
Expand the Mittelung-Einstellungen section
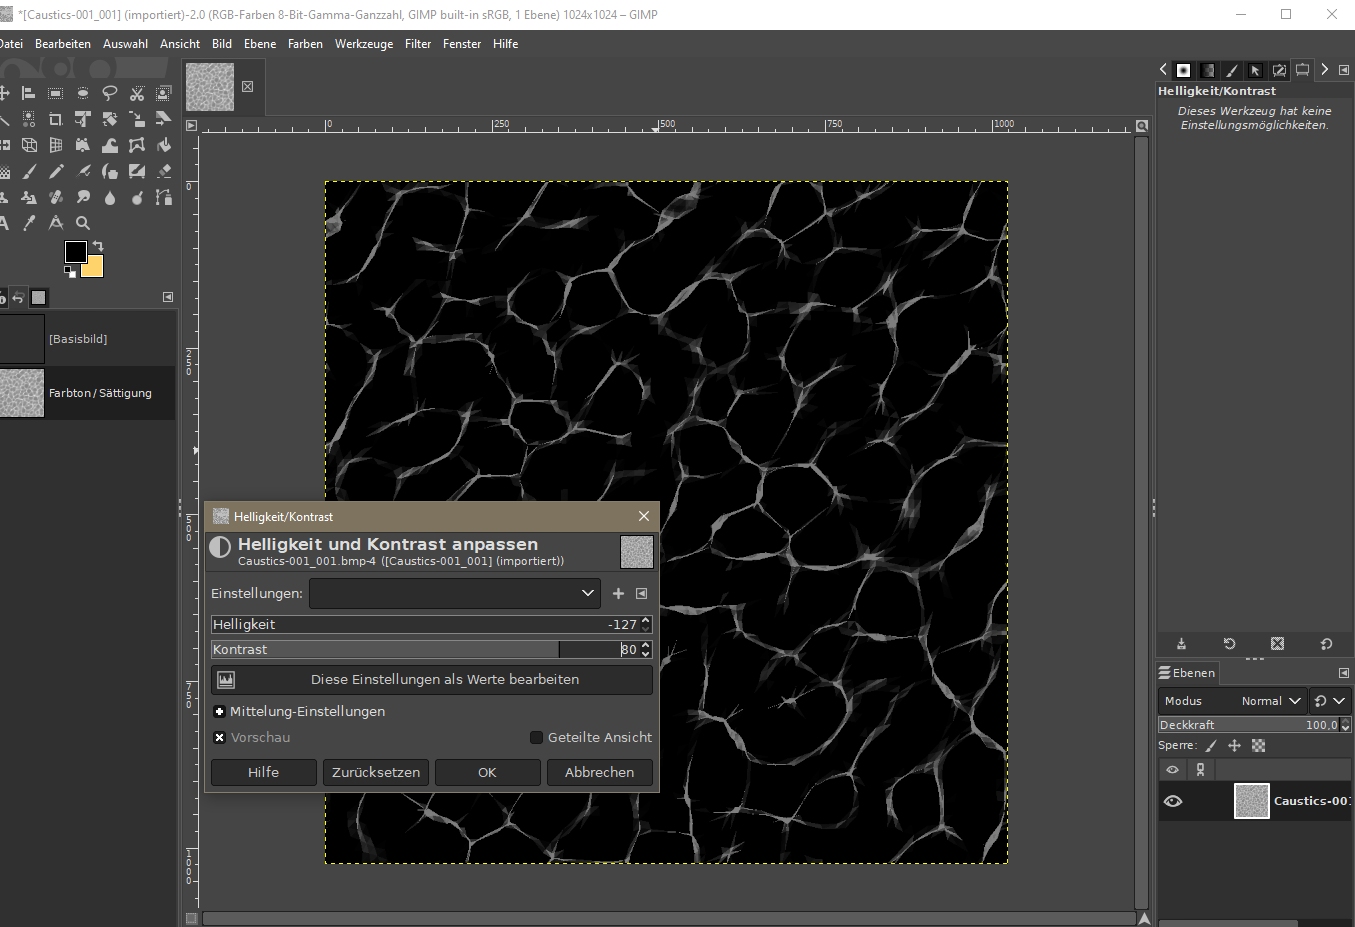coord(220,711)
